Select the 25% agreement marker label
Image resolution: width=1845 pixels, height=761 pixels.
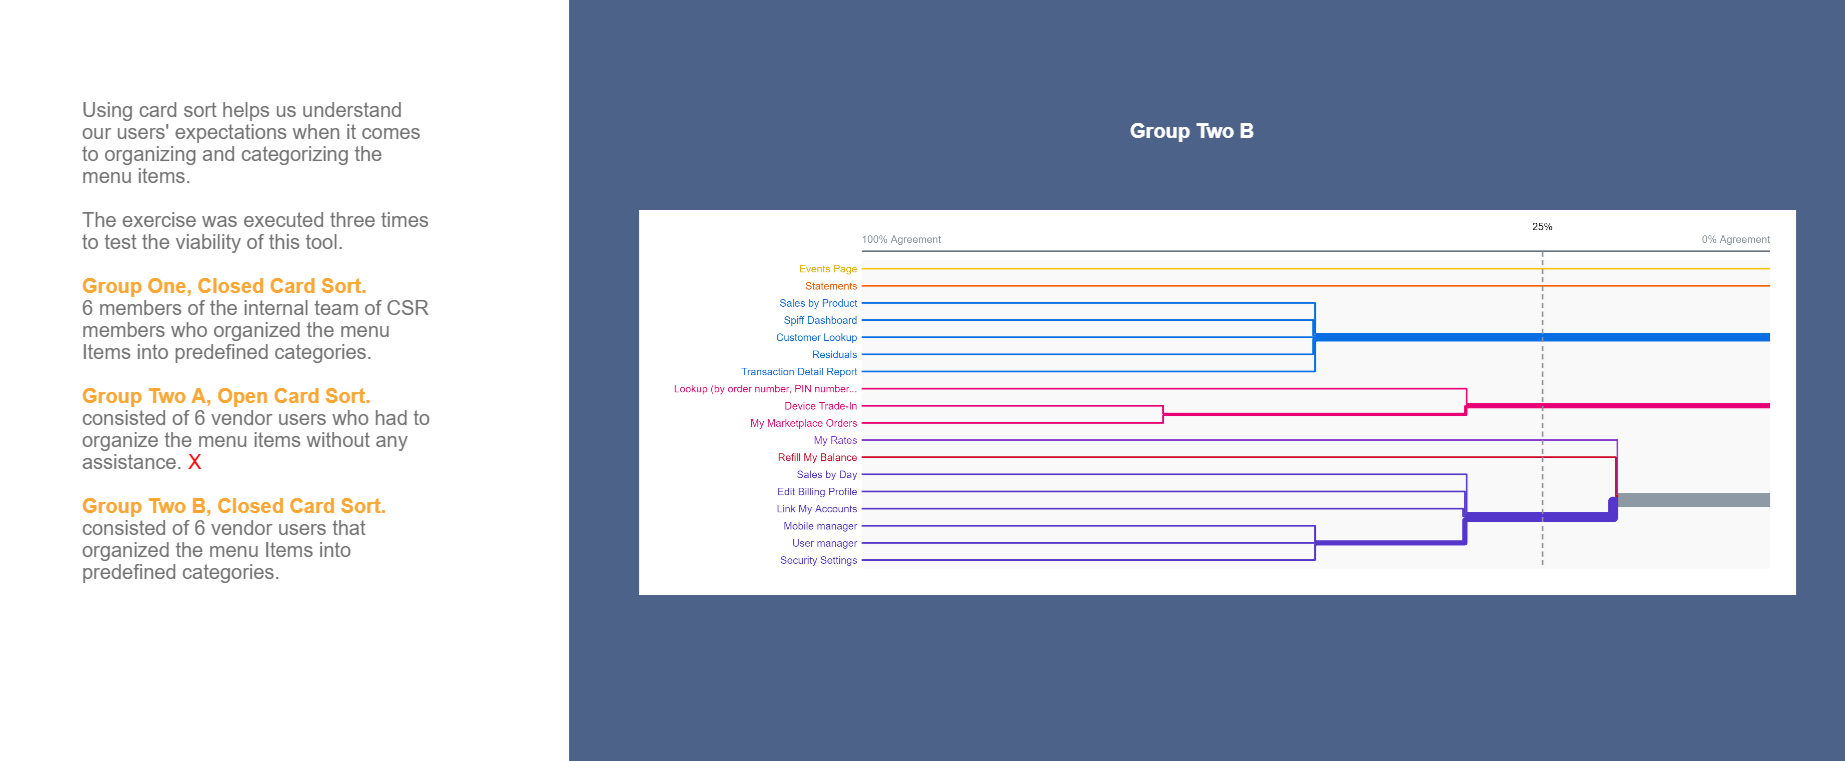point(1542,227)
